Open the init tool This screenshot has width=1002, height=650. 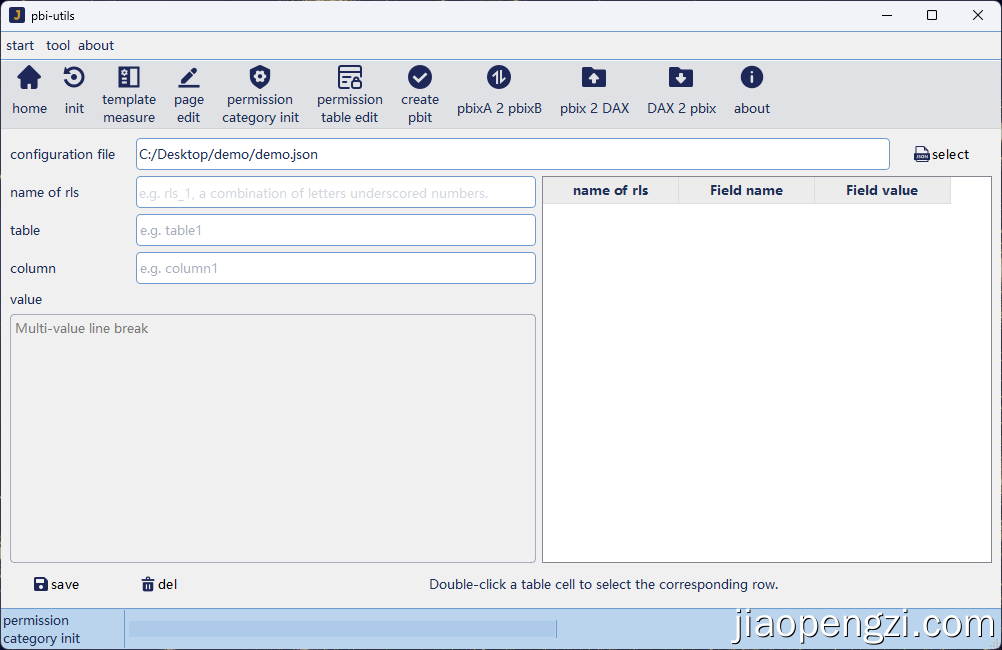tap(74, 78)
